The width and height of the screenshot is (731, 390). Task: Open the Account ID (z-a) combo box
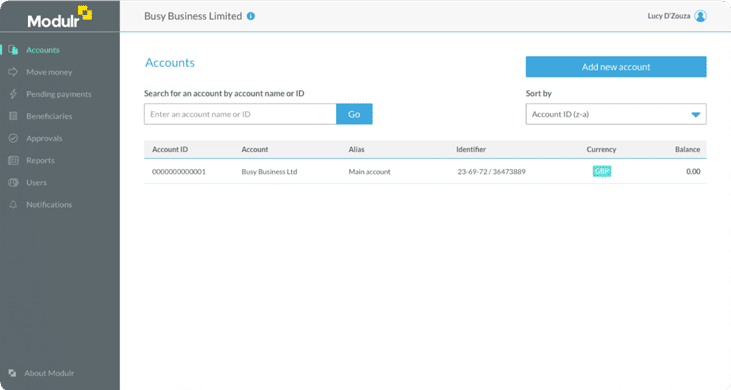(x=616, y=114)
